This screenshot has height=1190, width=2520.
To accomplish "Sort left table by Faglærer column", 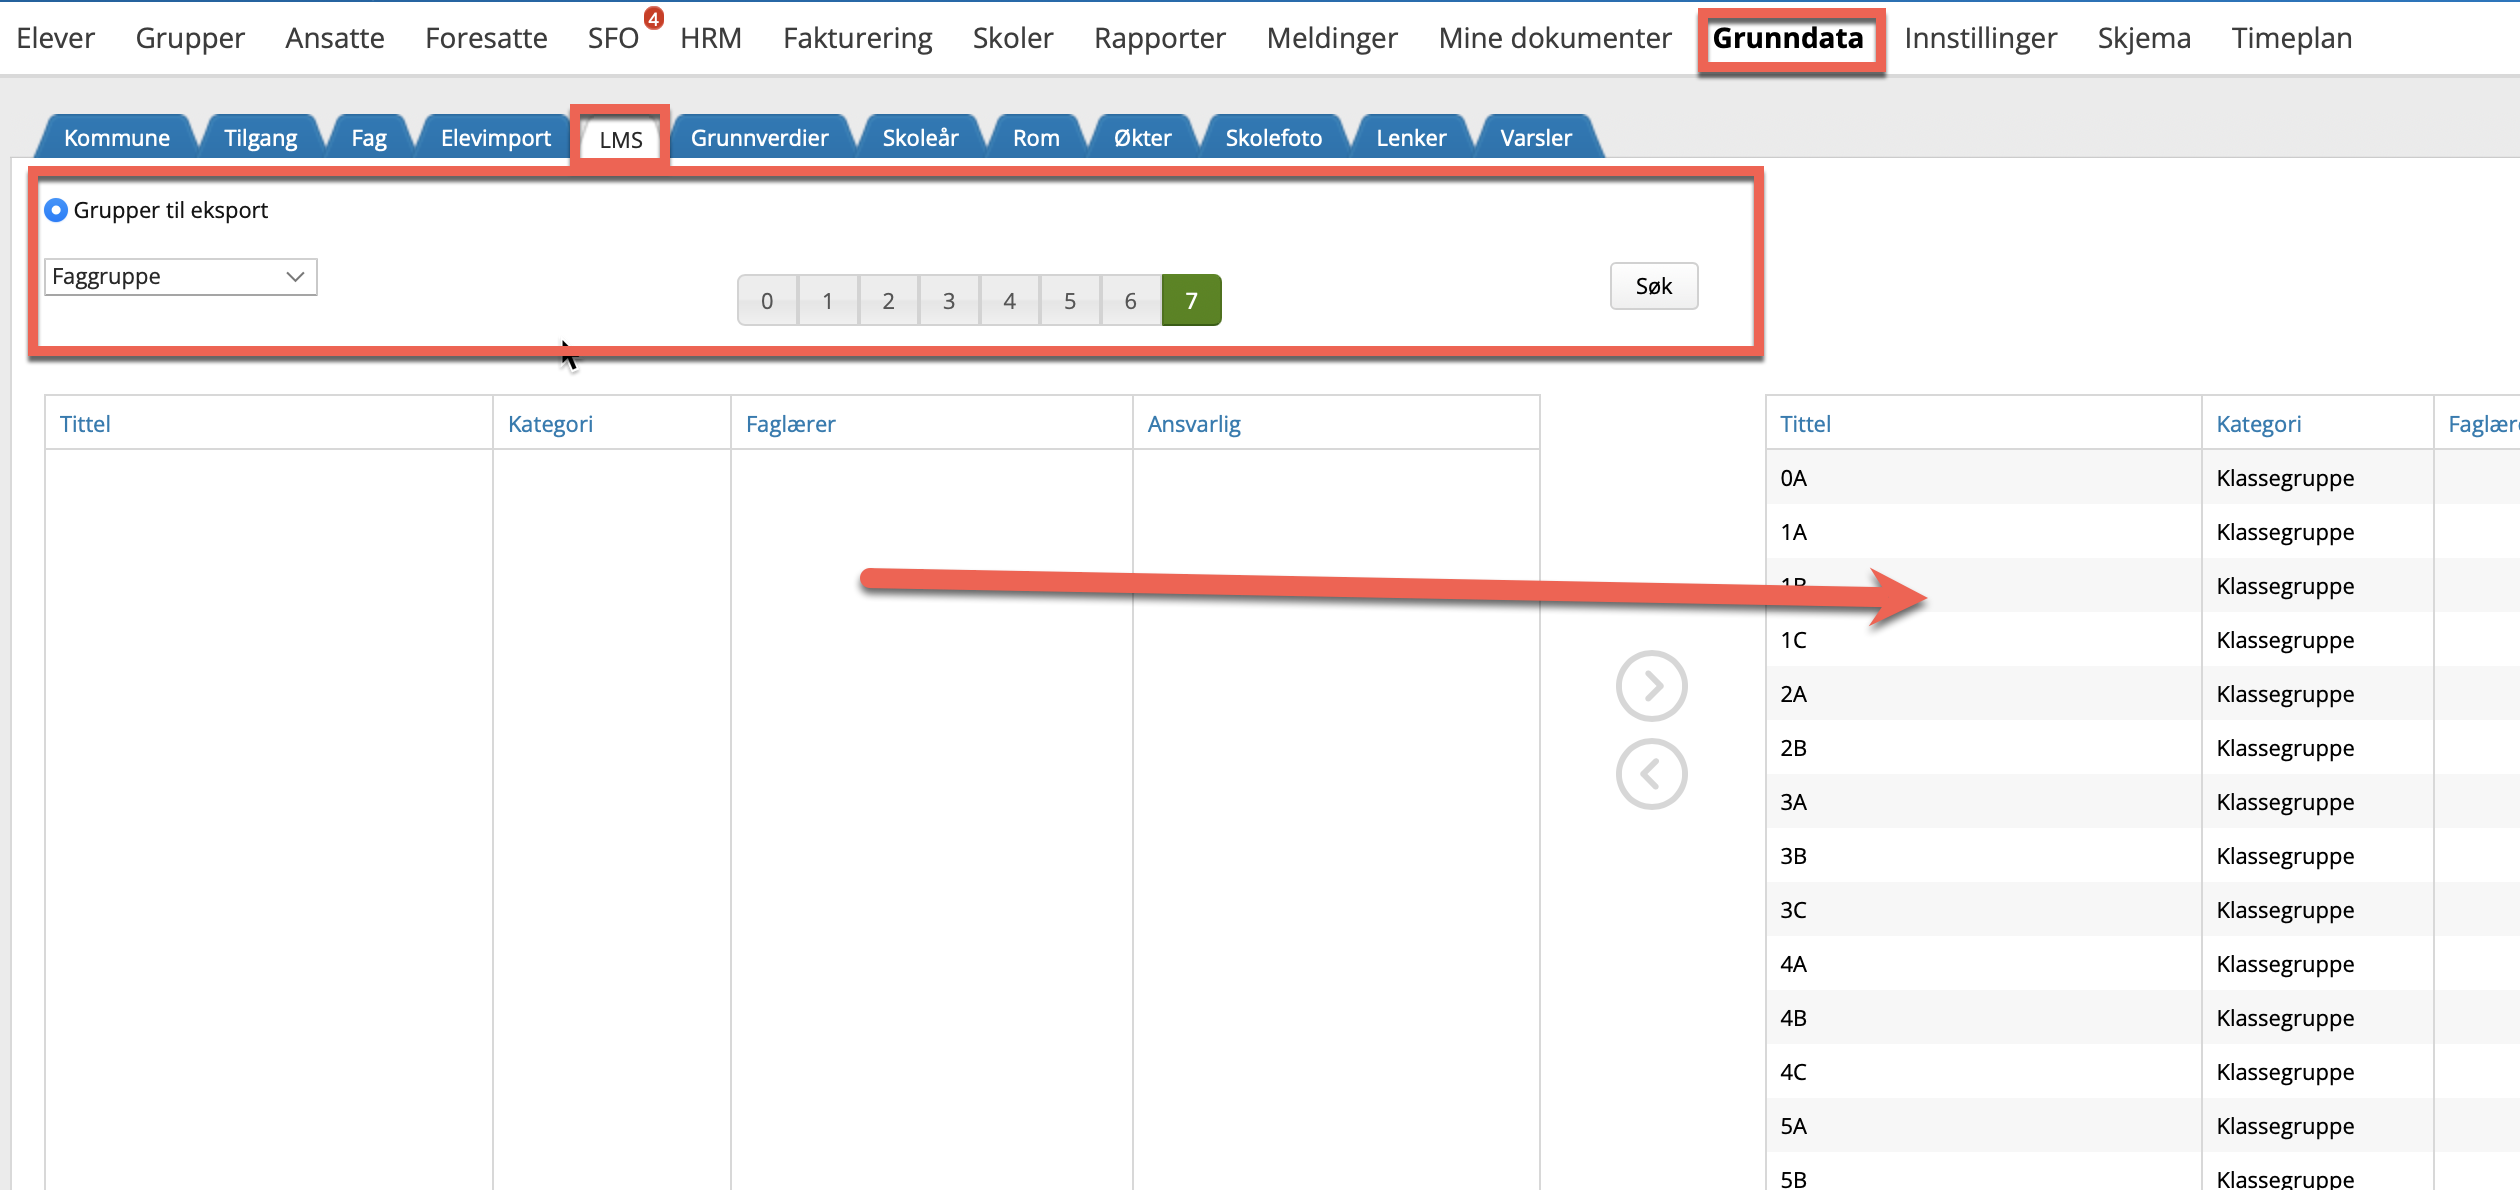I will [x=790, y=424].
